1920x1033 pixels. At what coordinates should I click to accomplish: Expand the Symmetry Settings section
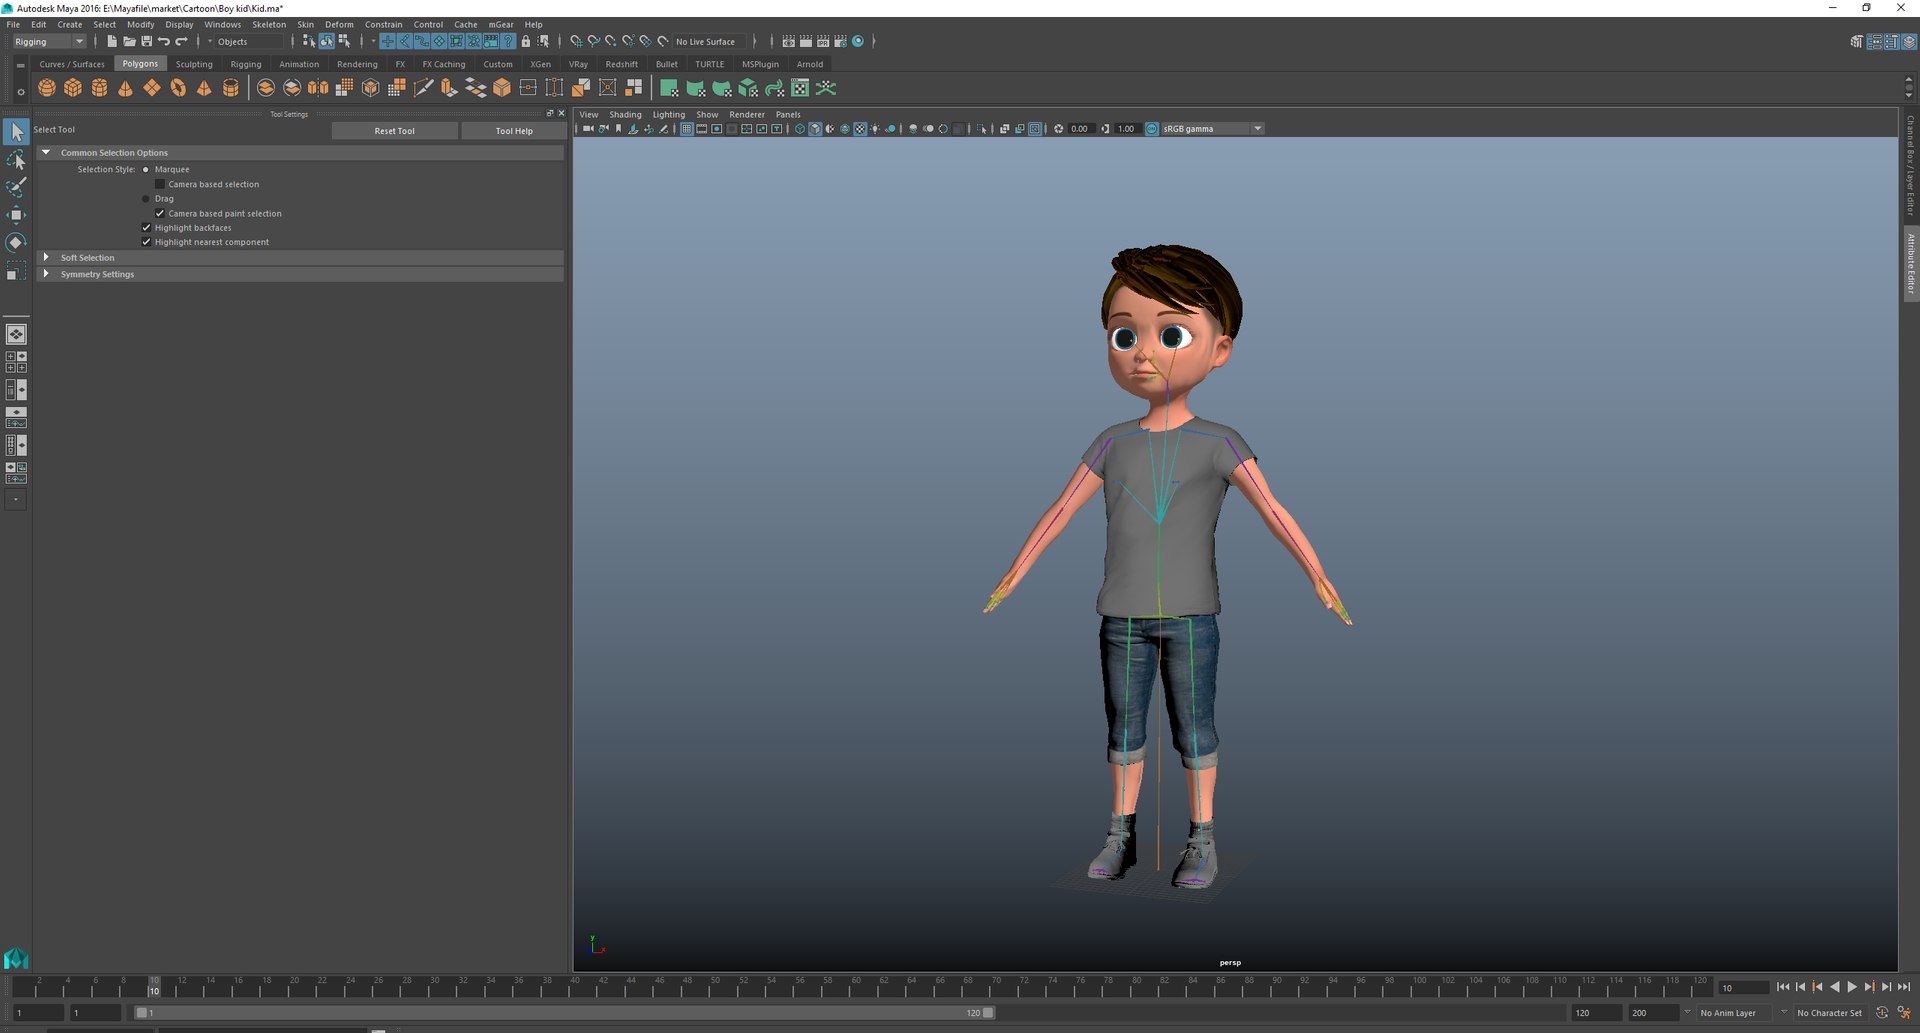[46, 274]
